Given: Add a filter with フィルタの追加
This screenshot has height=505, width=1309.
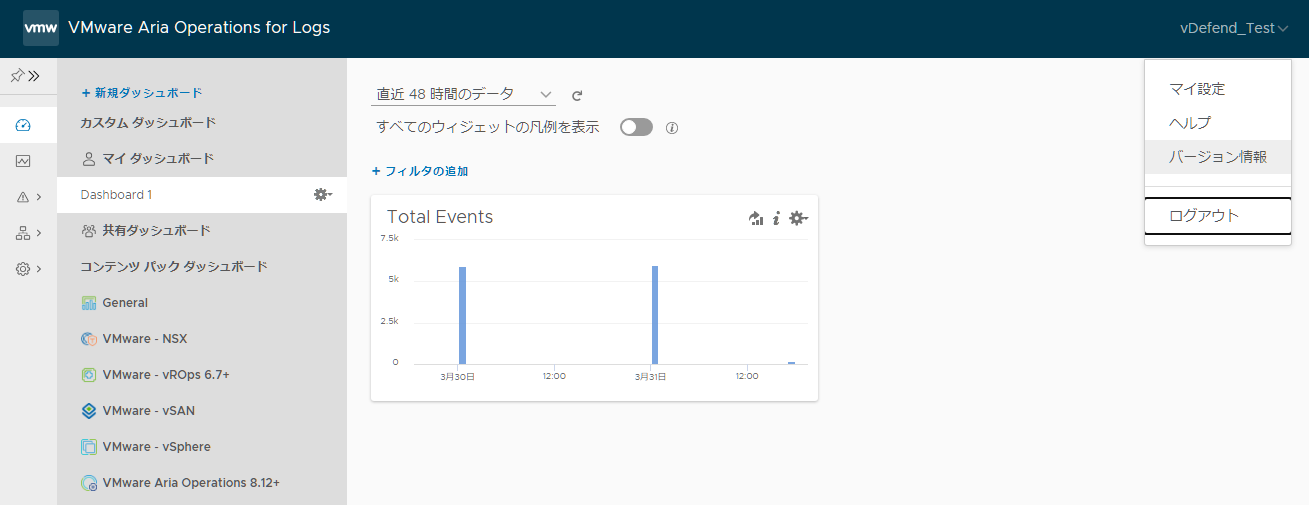Looking at the screenshot, I should coord(420,171).
